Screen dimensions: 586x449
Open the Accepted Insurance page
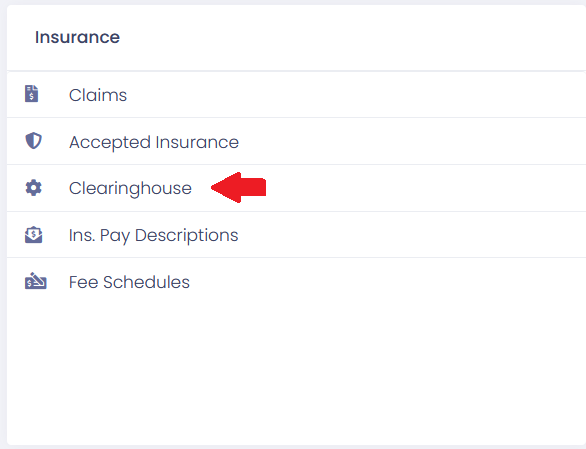pyautogui.click(x=296, y=141)
